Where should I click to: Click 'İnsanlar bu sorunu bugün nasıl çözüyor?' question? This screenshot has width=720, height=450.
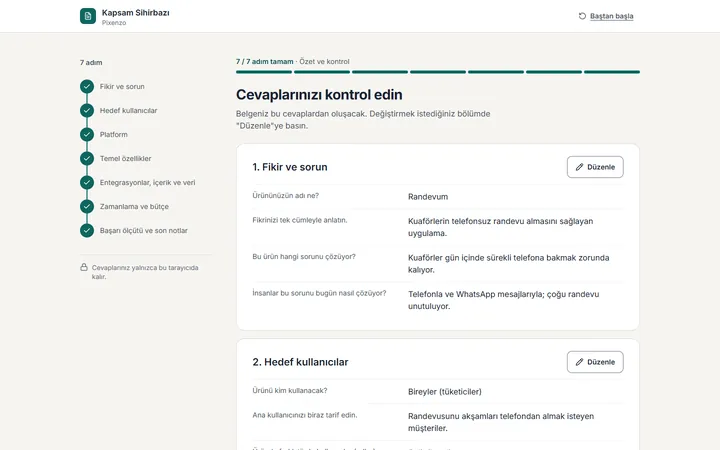[319, 293]
